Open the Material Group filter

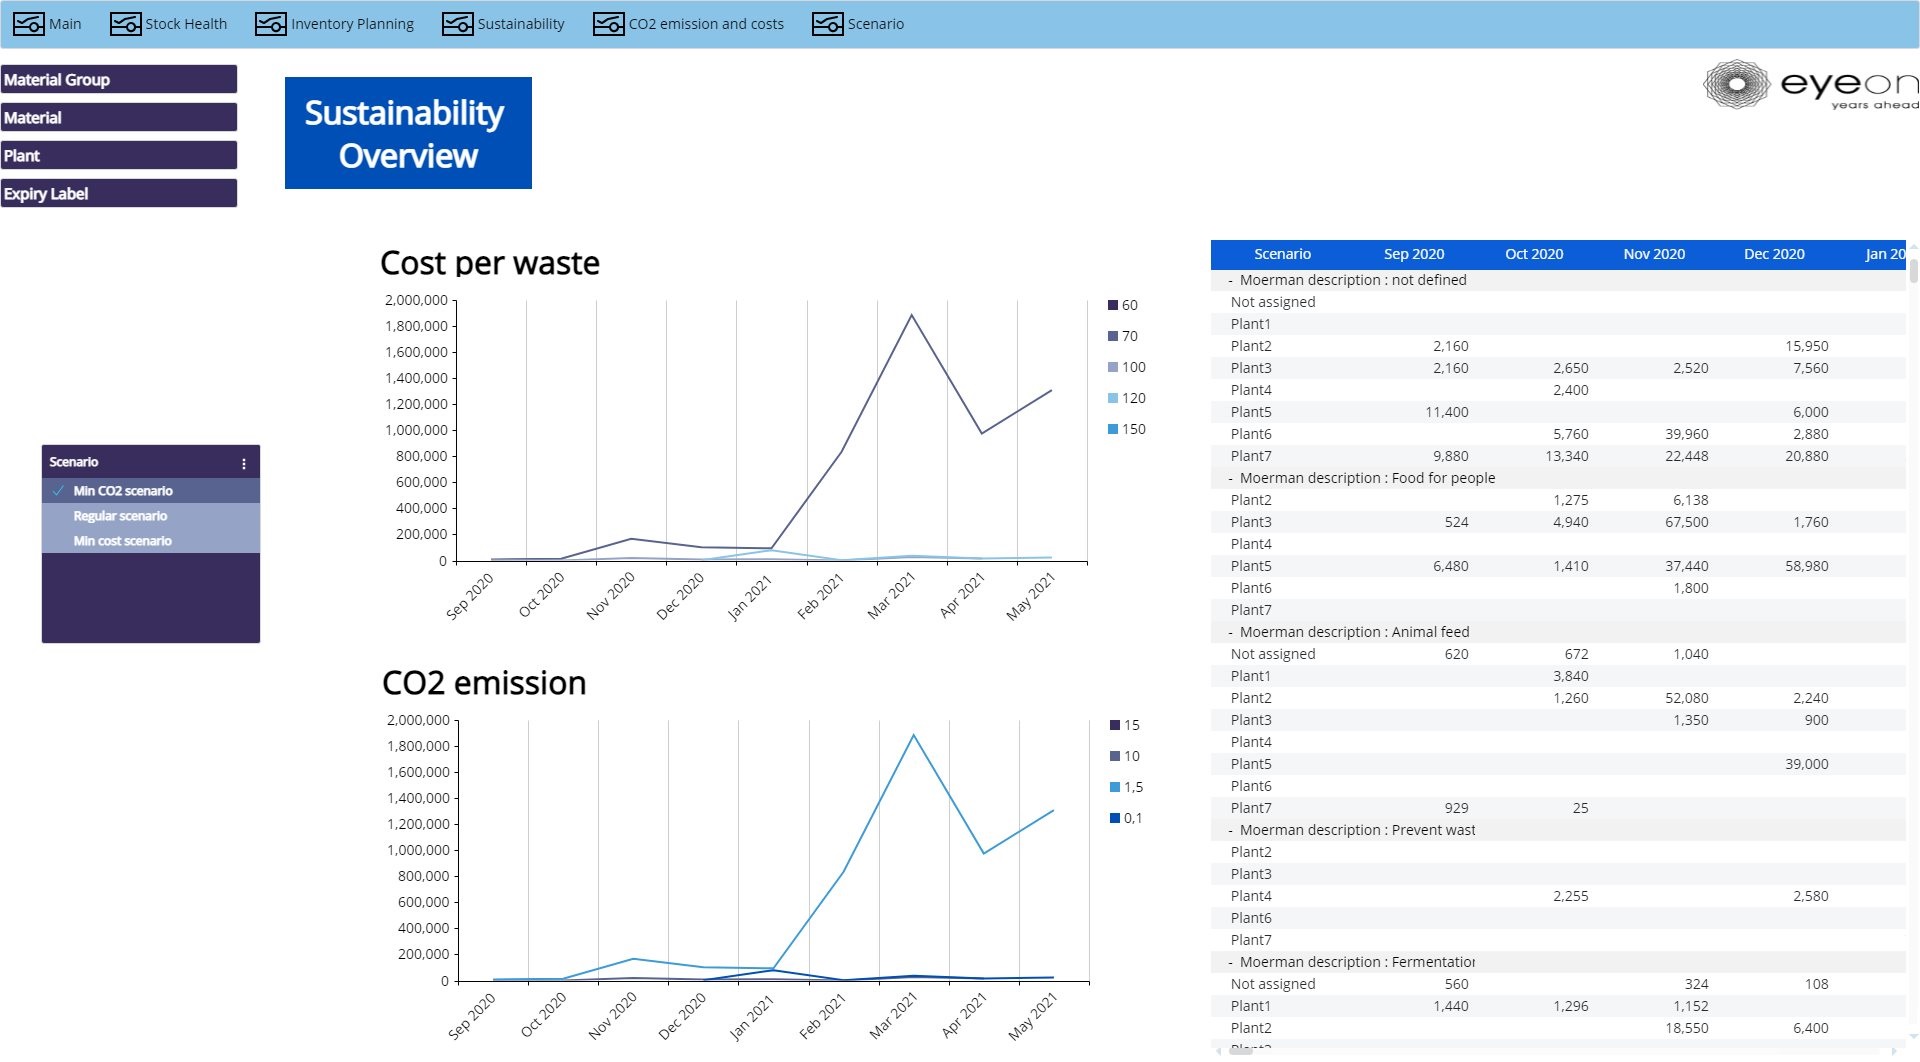(x=119, y=80)
